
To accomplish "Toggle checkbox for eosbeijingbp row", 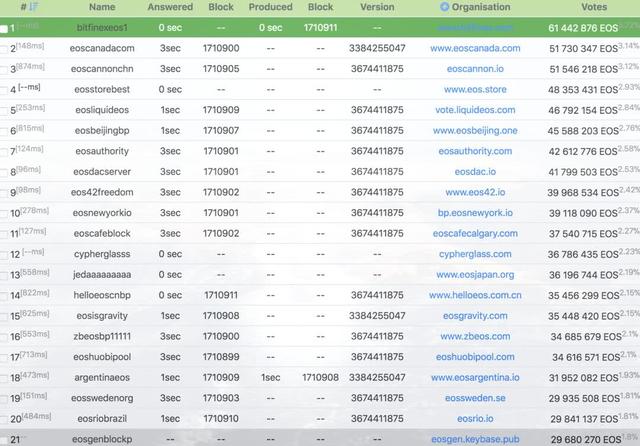I will coord(4,131).
